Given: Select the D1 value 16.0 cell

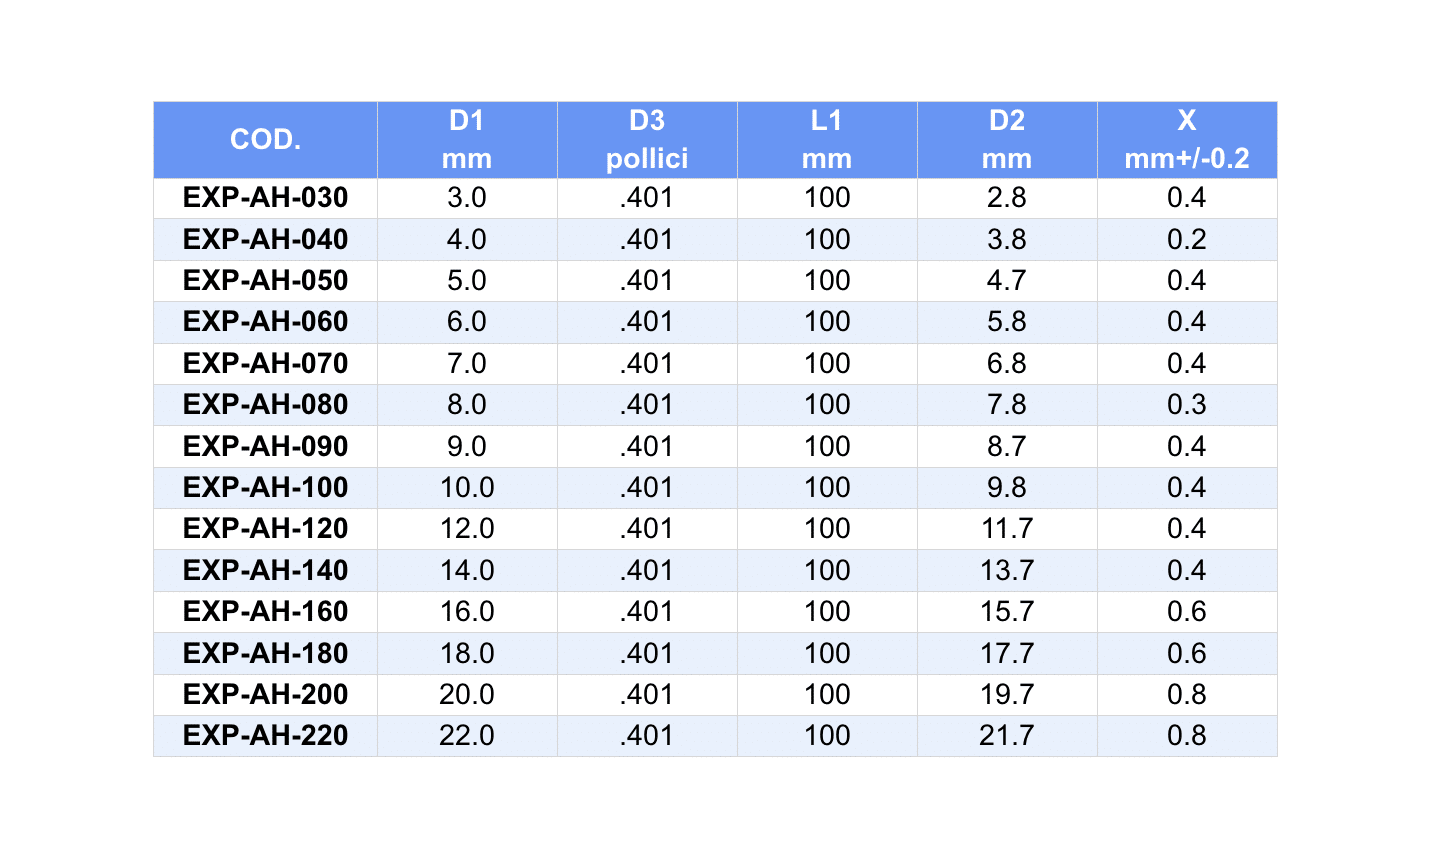Looking at the screenshot, I should 467,612.
